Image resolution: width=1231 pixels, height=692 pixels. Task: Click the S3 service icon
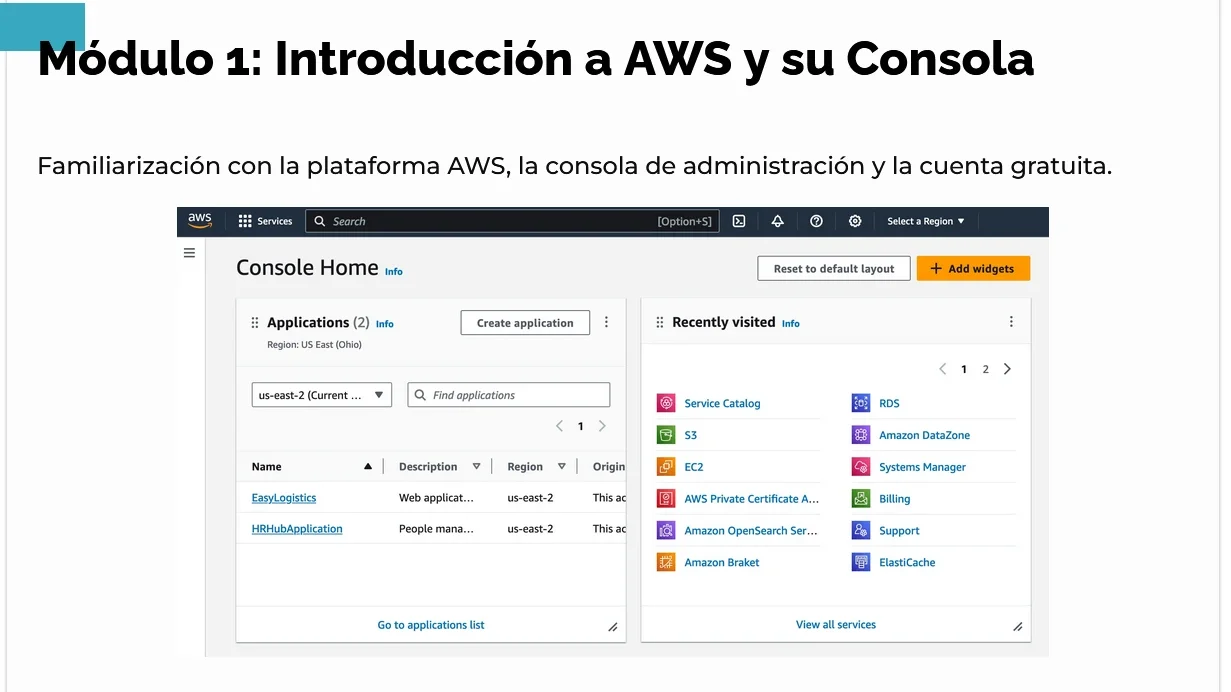pos(666,435)
